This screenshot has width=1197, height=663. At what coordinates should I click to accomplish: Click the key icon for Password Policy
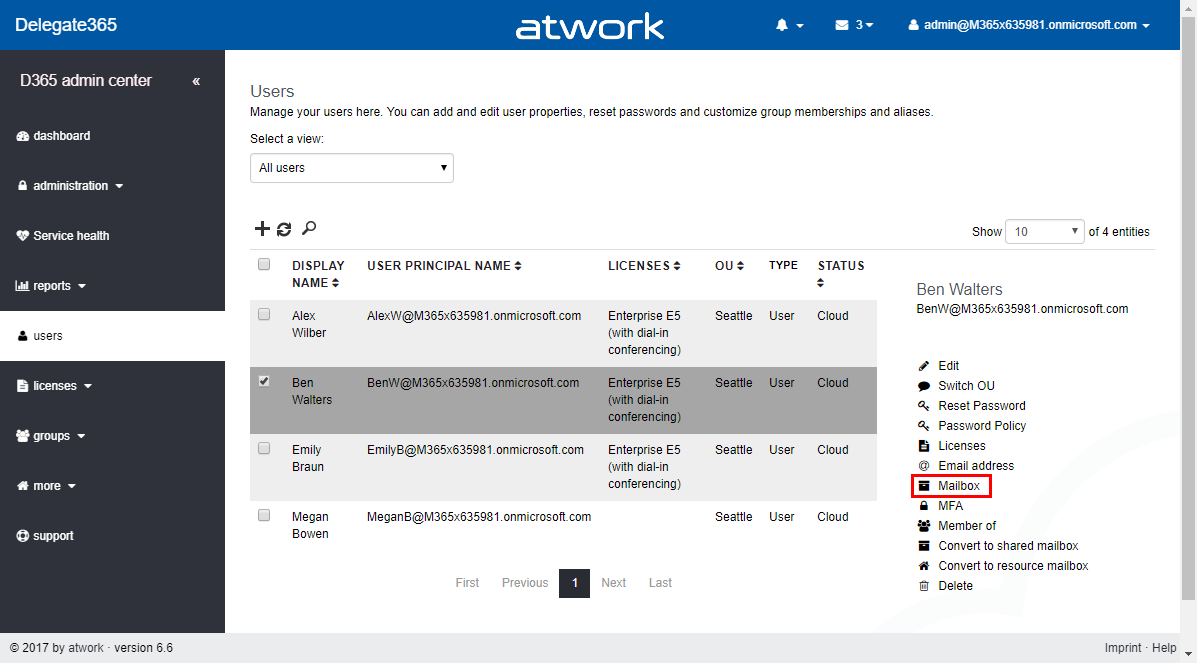tap(924, 425)
